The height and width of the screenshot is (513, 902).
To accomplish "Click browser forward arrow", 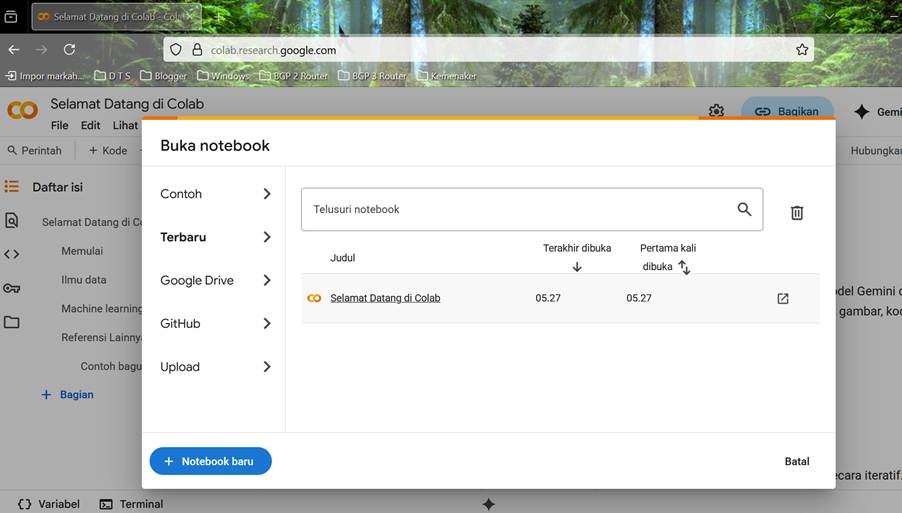I will (41, 49).
